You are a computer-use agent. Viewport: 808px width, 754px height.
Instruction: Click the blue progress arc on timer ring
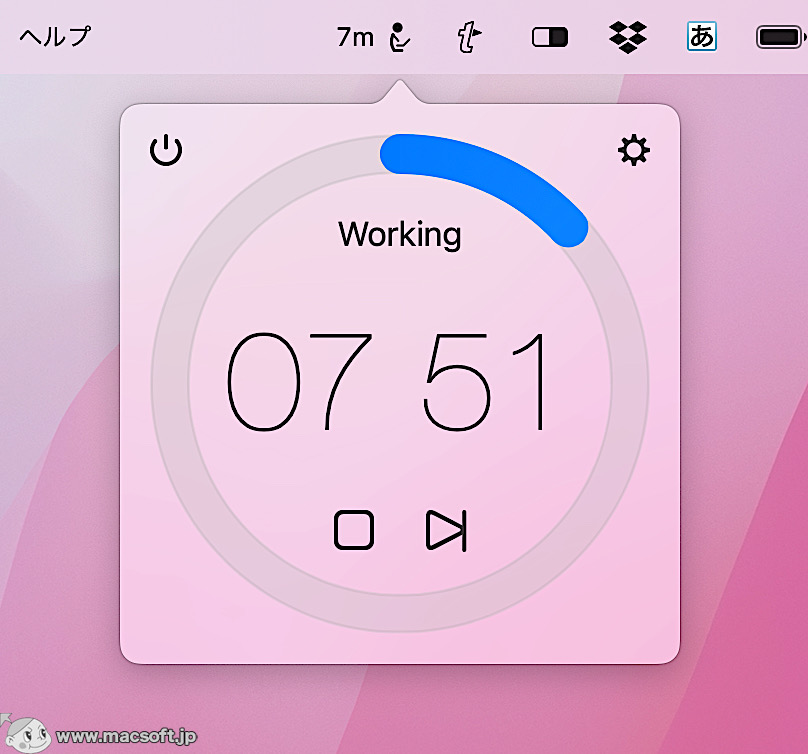(495, 178)
